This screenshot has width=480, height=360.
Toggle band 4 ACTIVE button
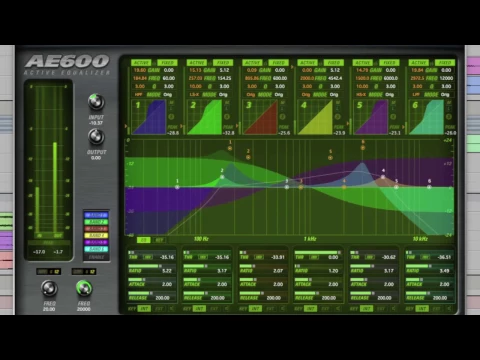[x=308, y=63]
